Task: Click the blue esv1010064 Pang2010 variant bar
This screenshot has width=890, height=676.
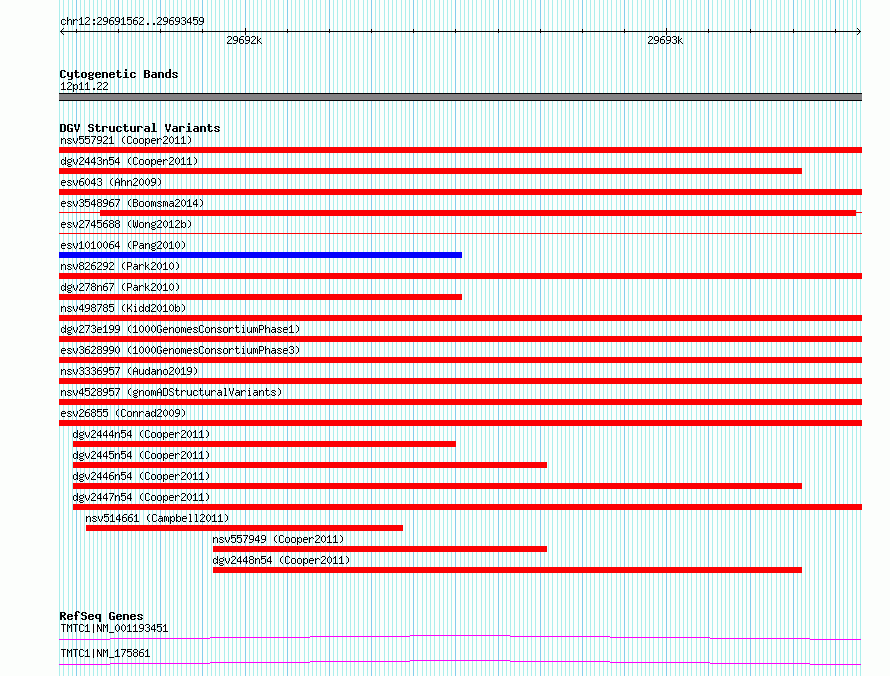Action: tap(261, 255)
